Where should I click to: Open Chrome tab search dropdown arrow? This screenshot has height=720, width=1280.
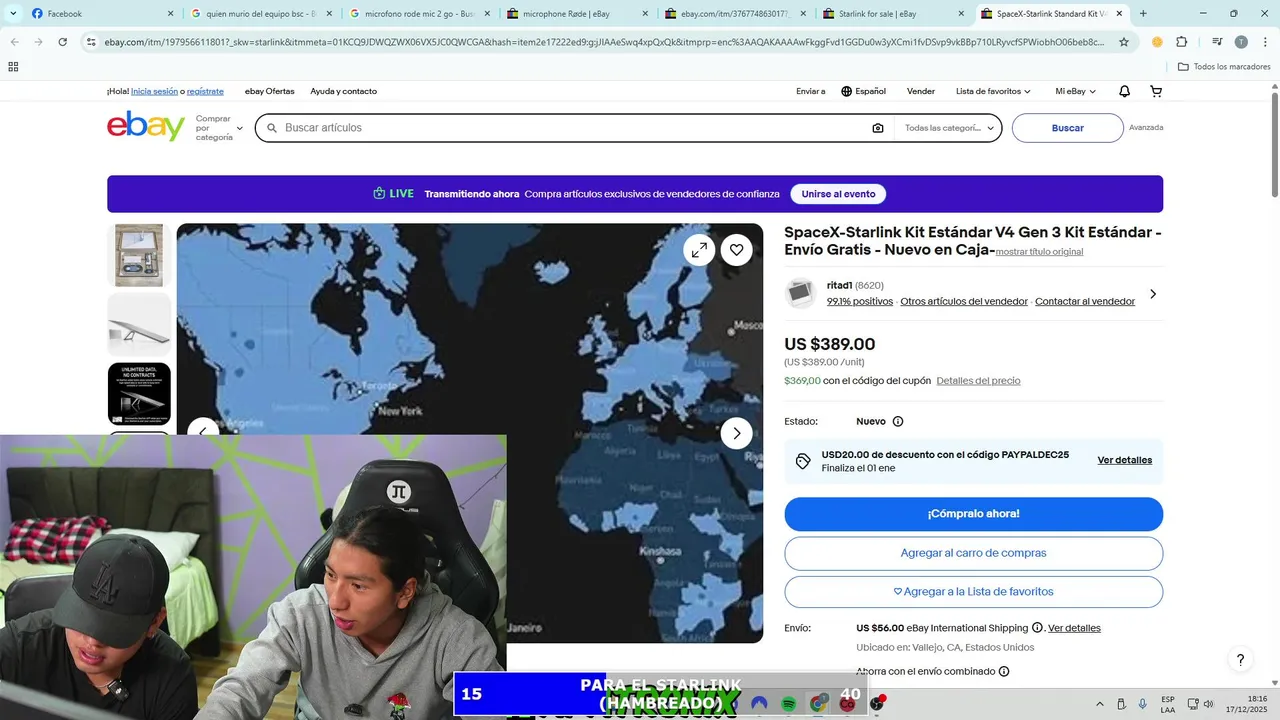click(x=13, y=14)
